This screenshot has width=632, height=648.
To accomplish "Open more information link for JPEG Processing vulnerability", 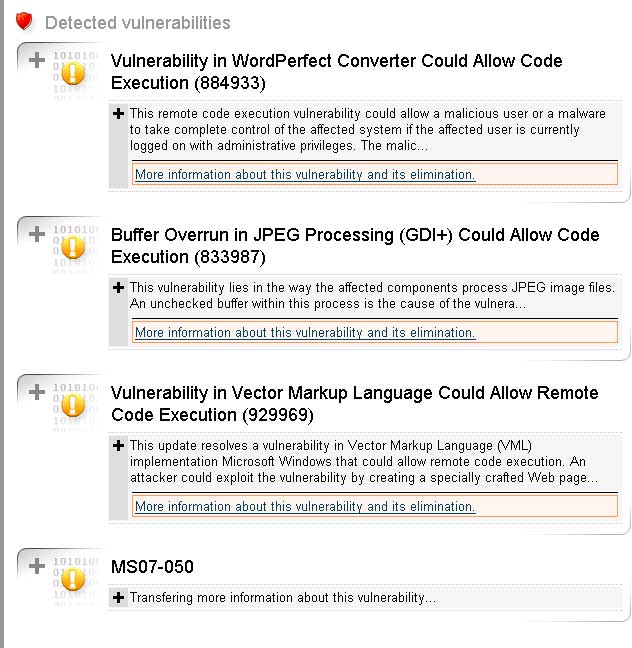I will [305, 332].
